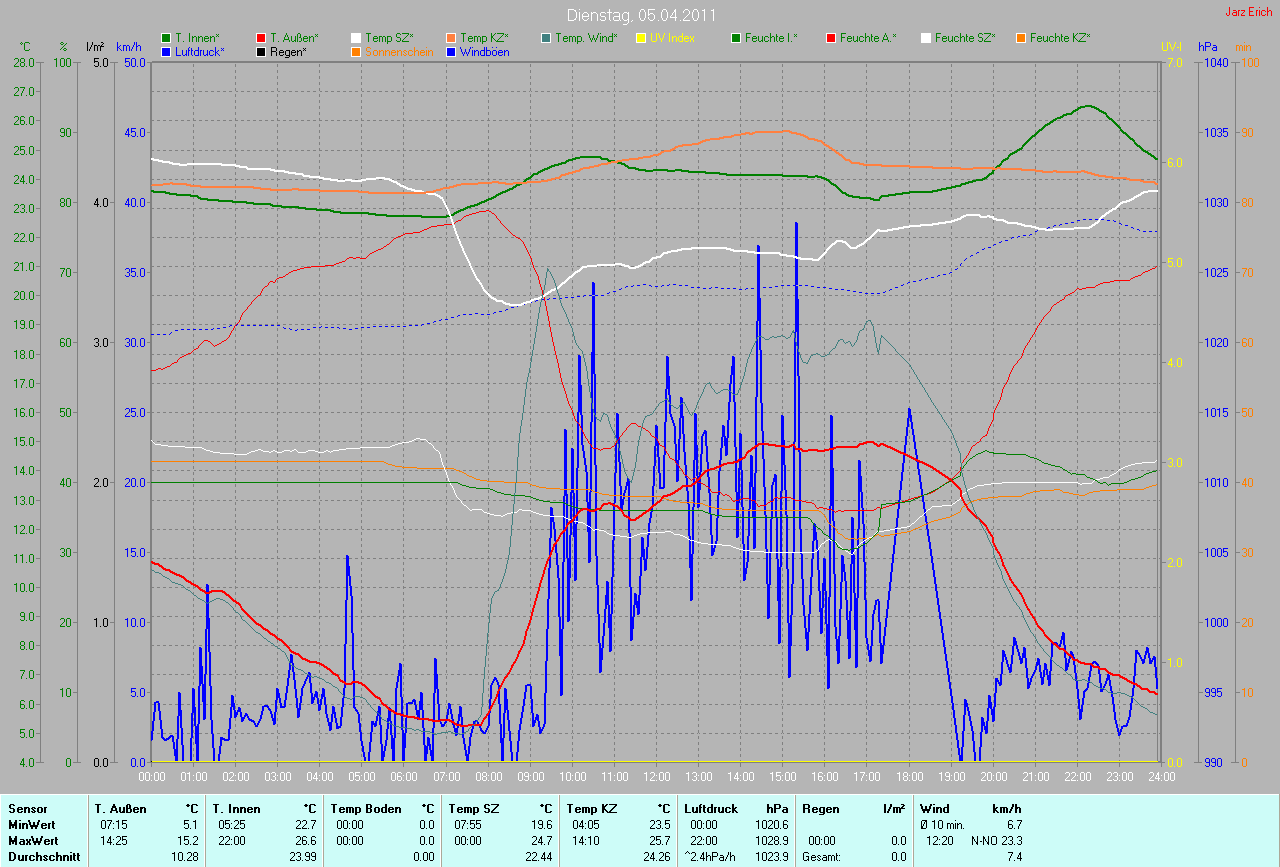Click the black Regen legend square
This screenshot has width=1280, height=867.
tap(262, 51)
